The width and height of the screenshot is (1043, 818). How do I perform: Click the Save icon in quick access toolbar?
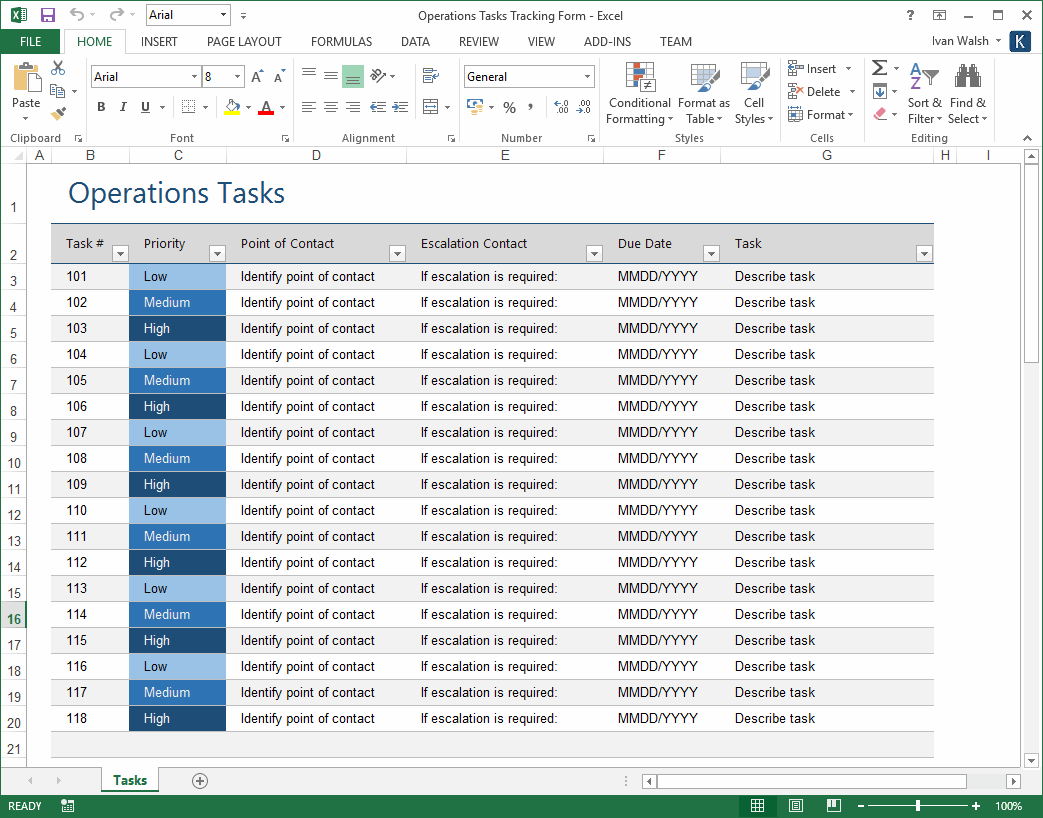click(47, 15)
